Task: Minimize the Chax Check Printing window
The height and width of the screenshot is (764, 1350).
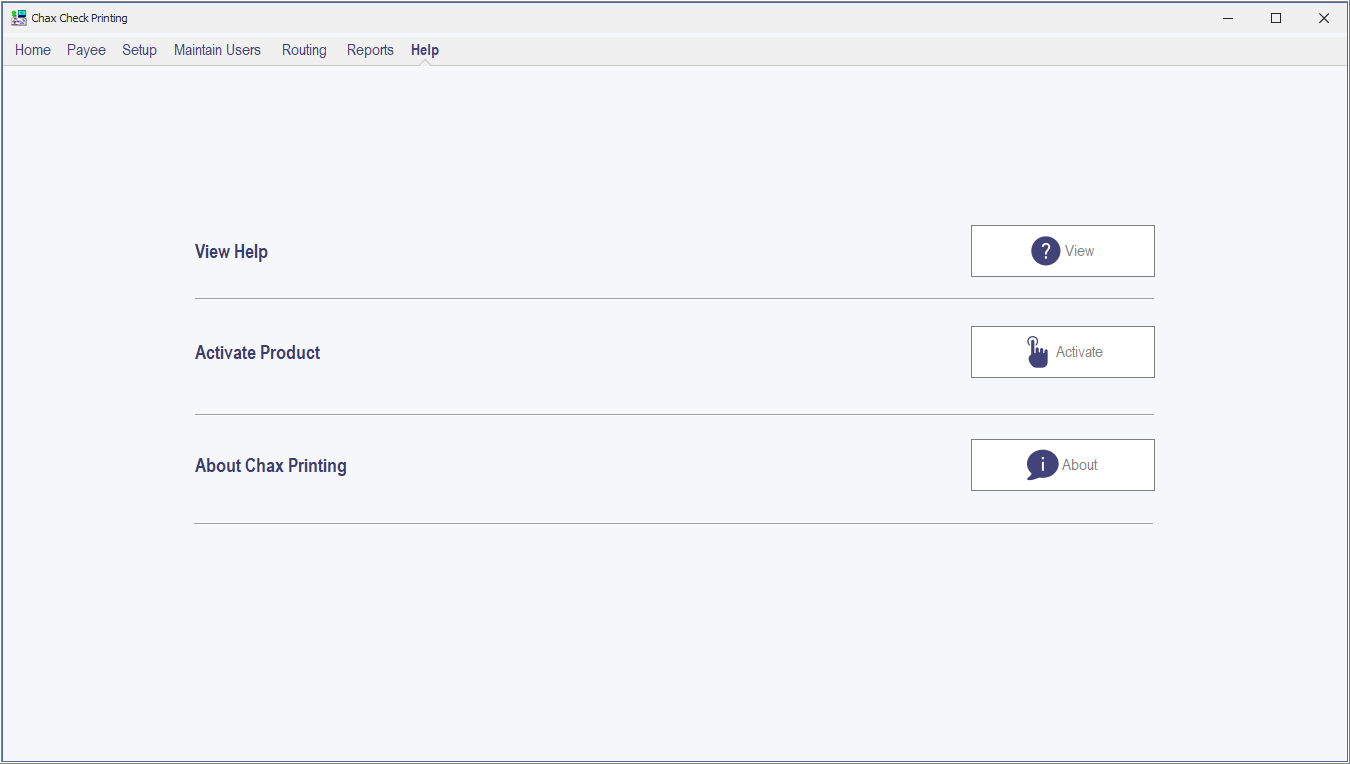Action: coord(1228,18)
